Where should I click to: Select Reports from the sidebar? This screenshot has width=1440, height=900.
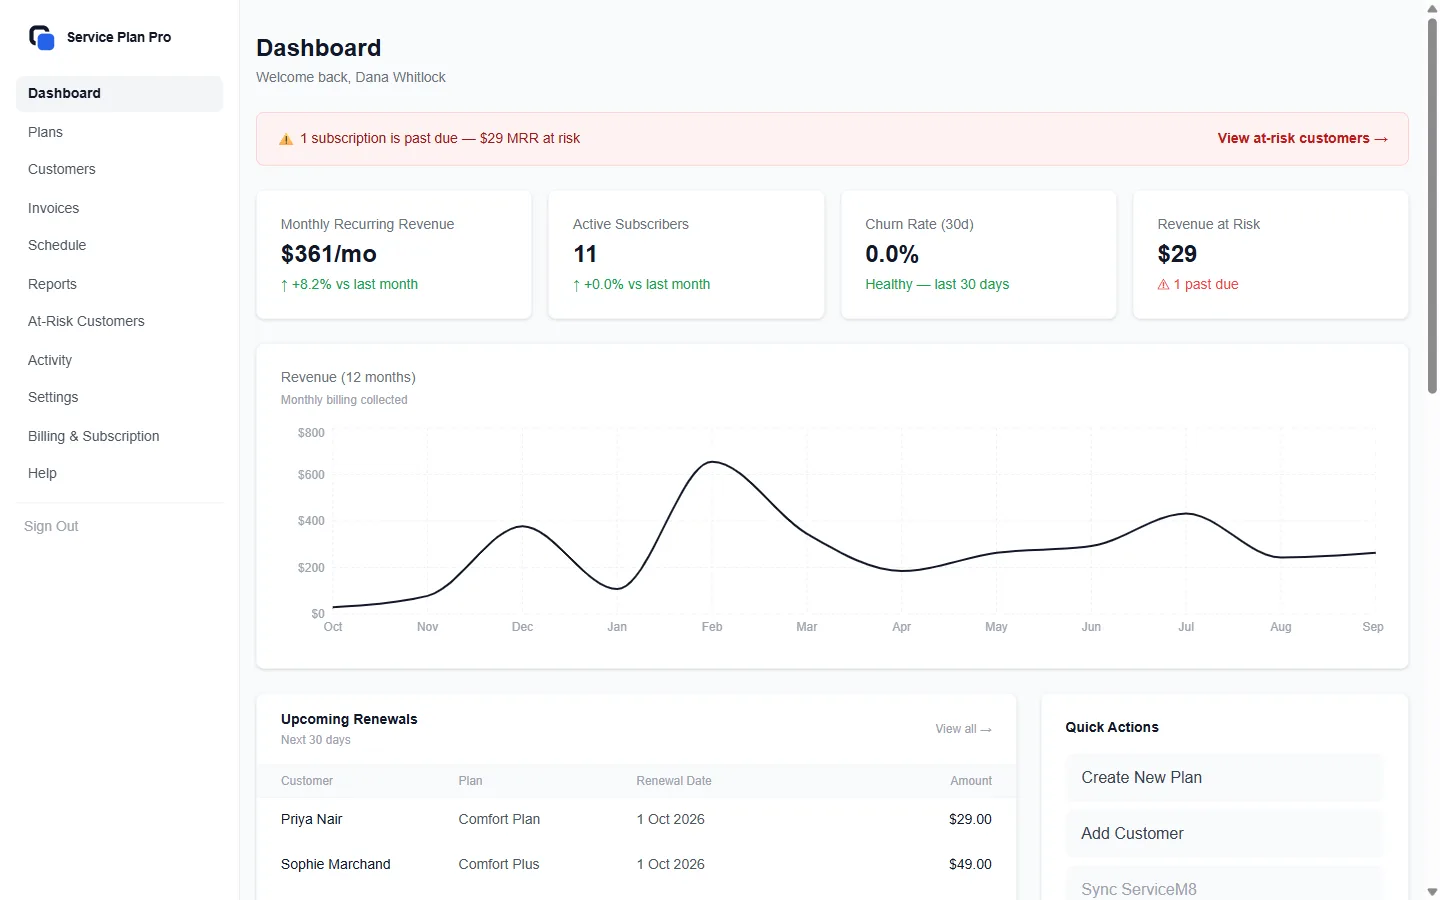(119, 284)
